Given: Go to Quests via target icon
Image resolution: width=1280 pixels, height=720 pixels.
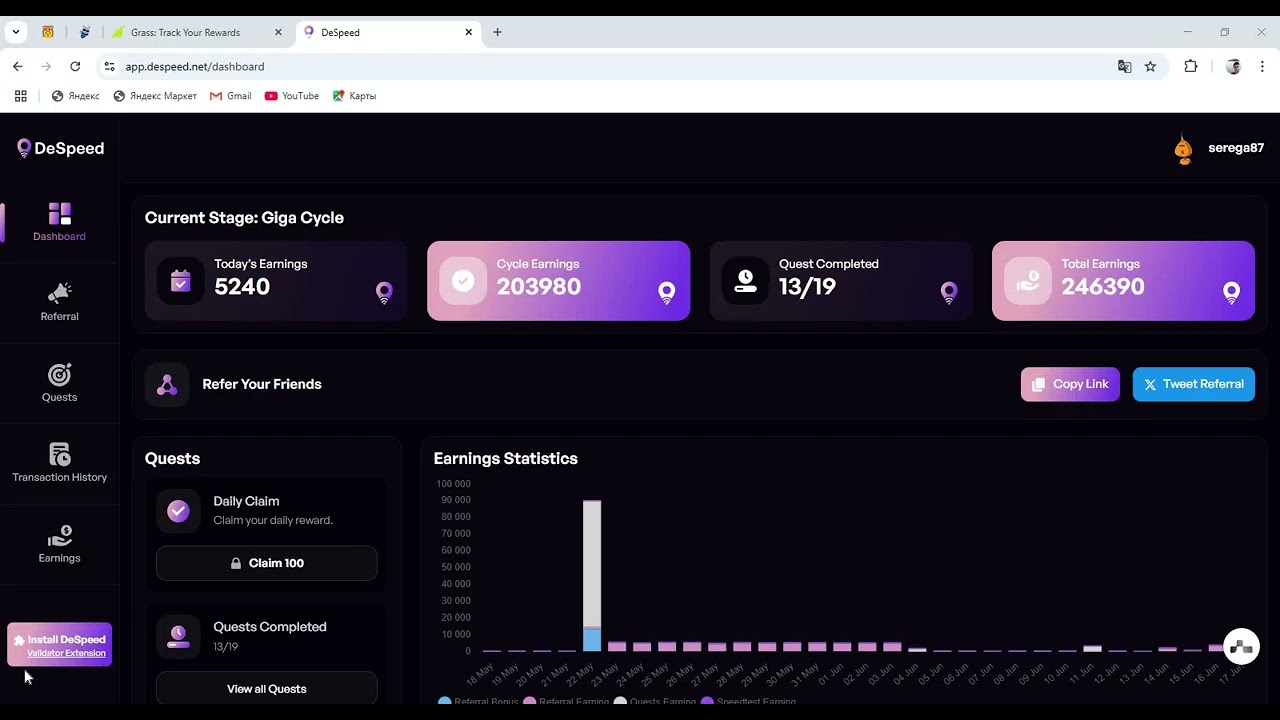Looking at the screenshot, I should click(59, 374).
